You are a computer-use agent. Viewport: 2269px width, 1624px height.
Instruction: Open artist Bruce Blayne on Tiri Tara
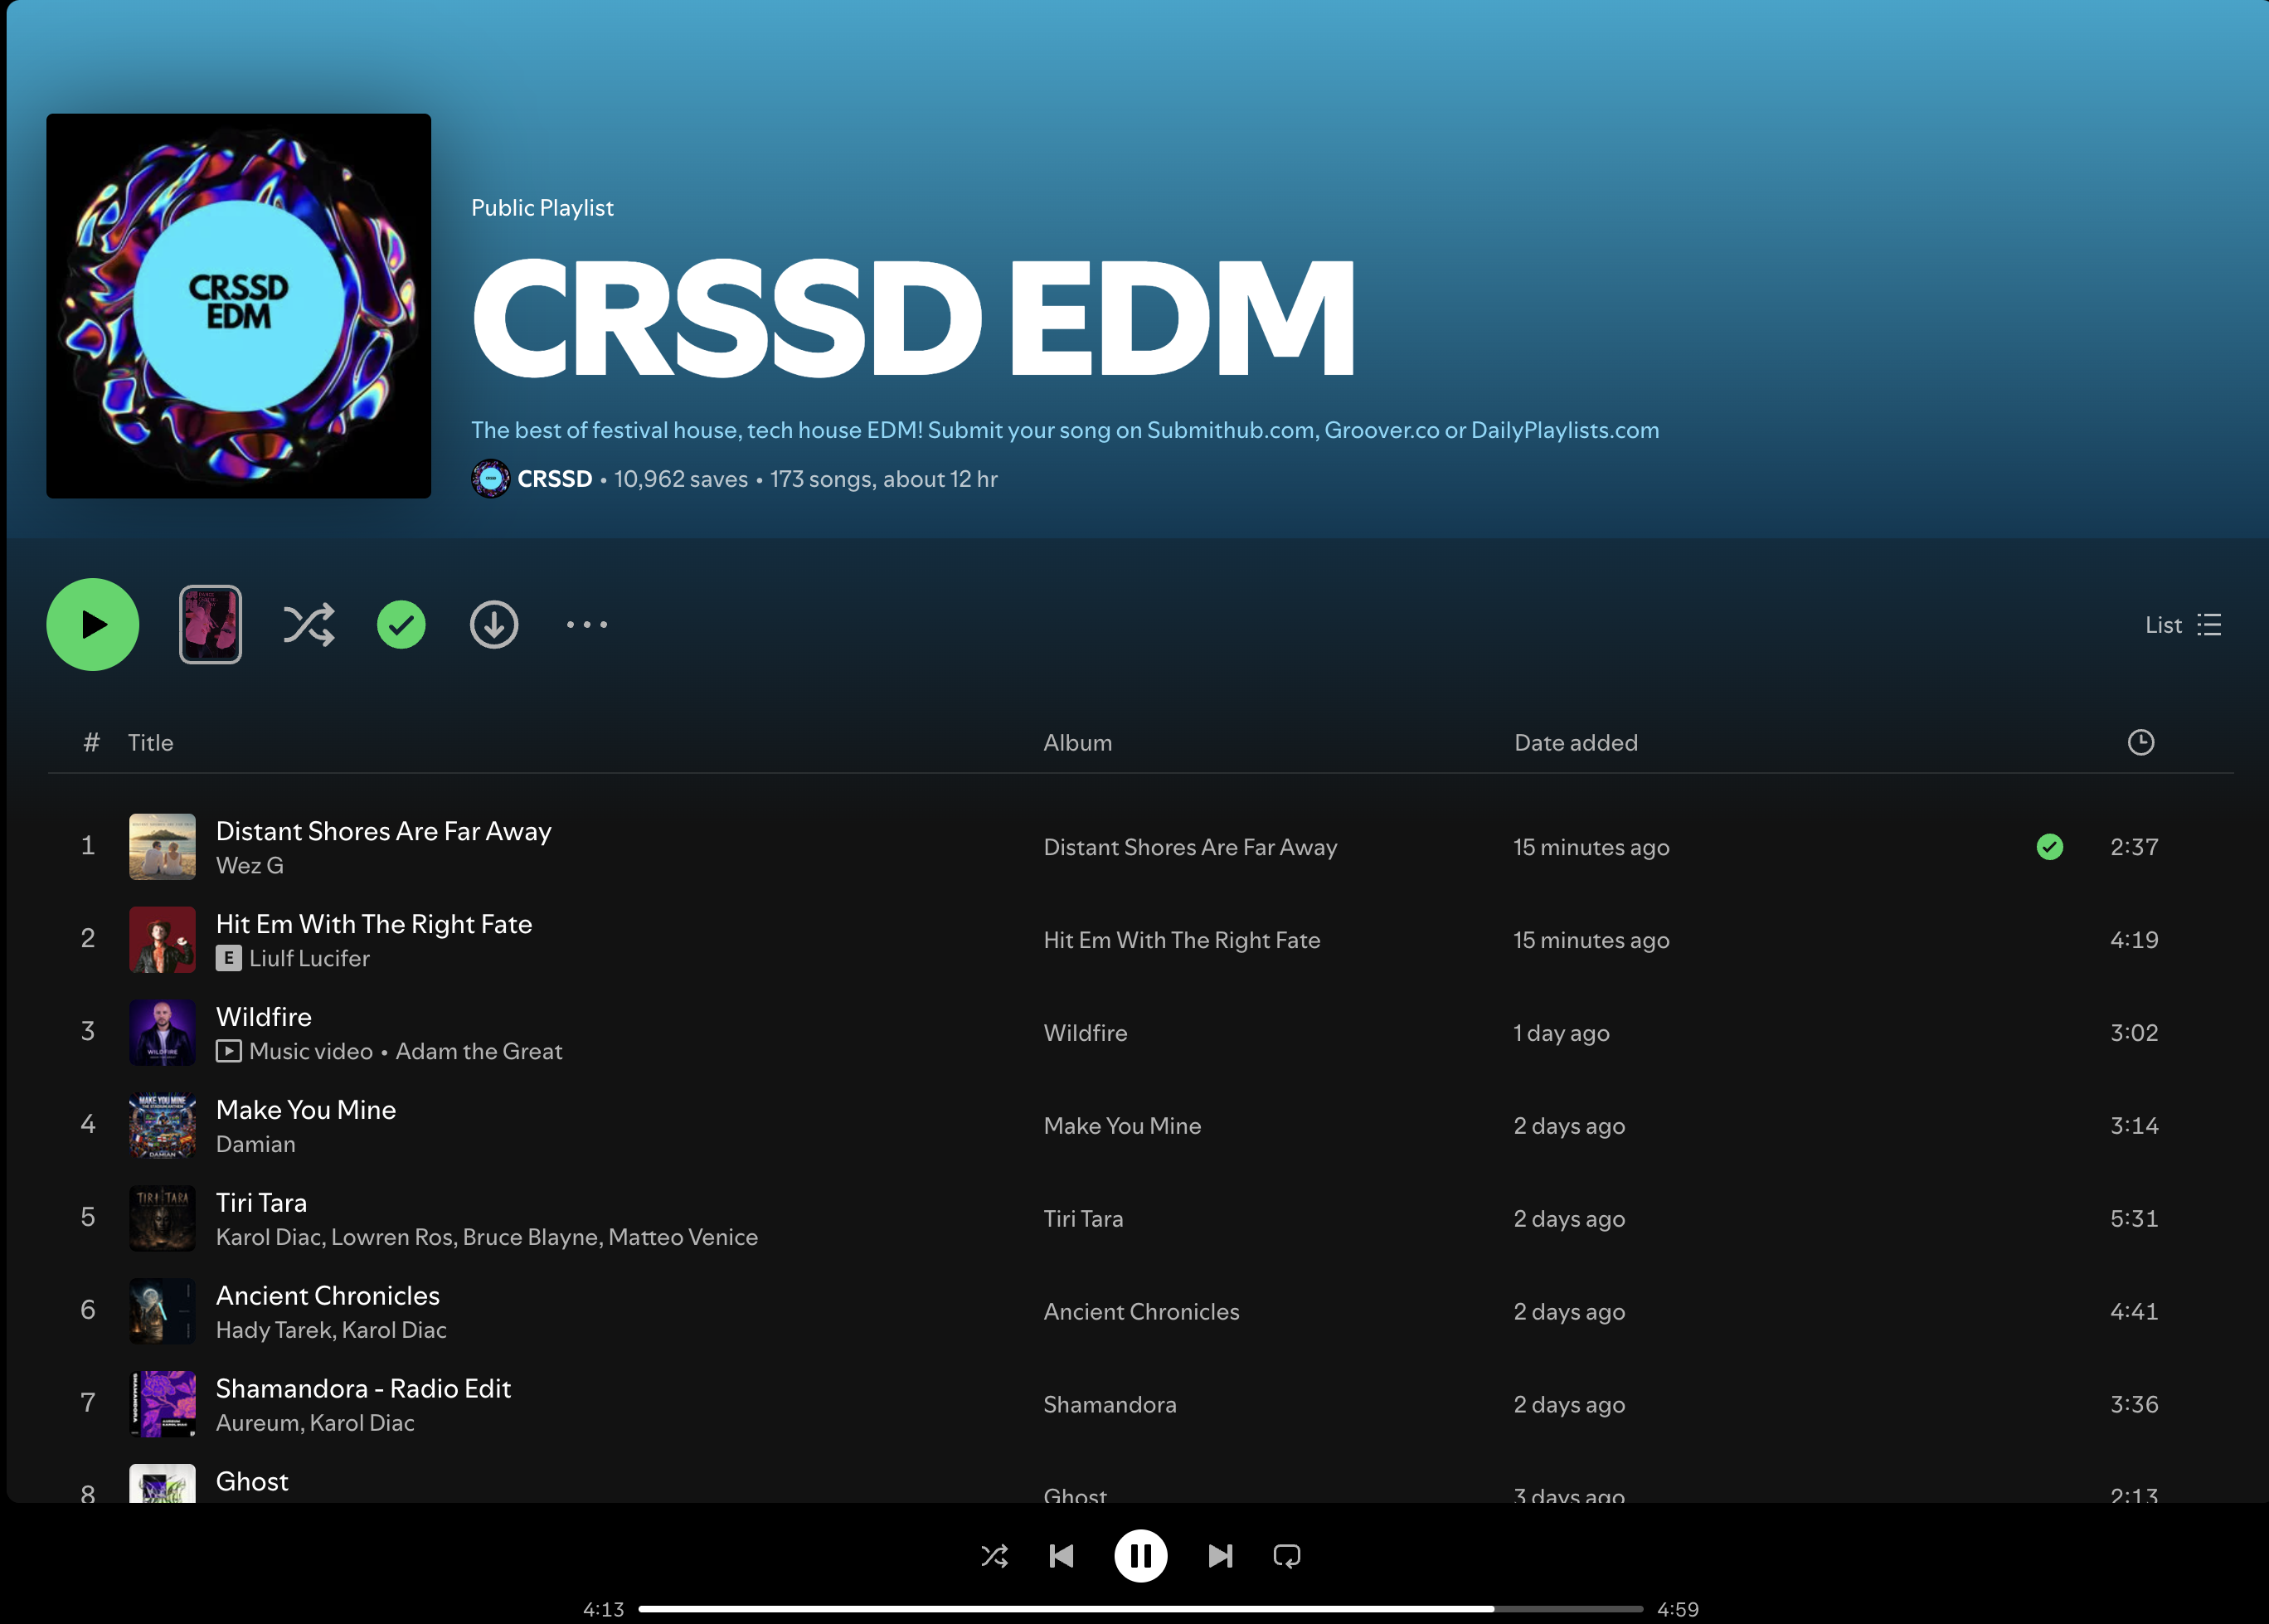pyautogui.click(x=531, y=1238)
